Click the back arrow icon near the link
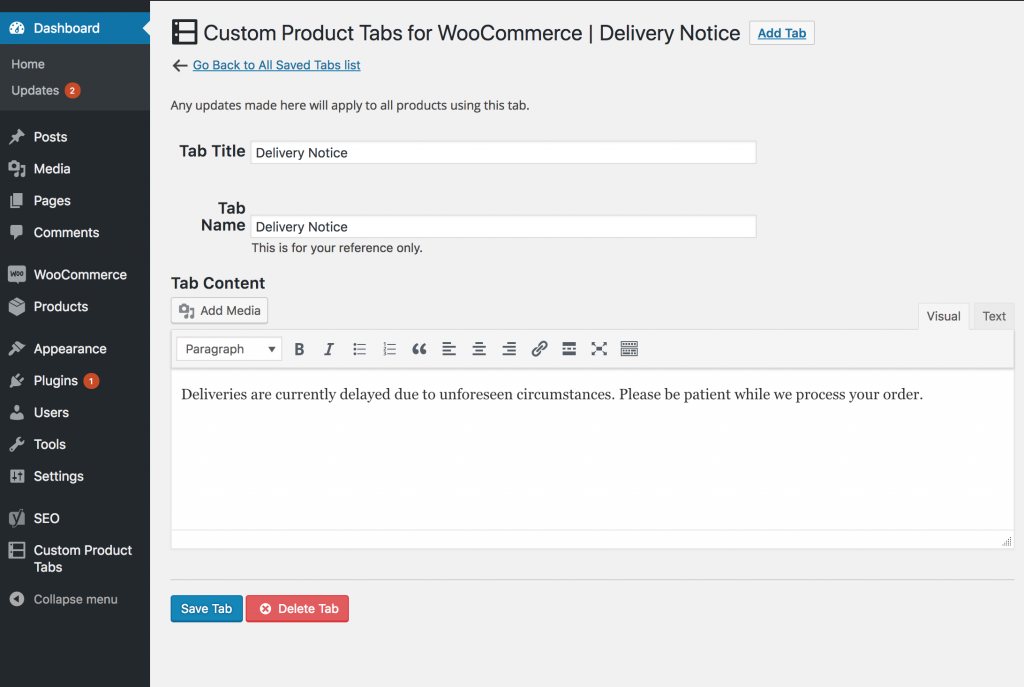The height and width of the screenshot is (687, 1024). click(180, 65)
